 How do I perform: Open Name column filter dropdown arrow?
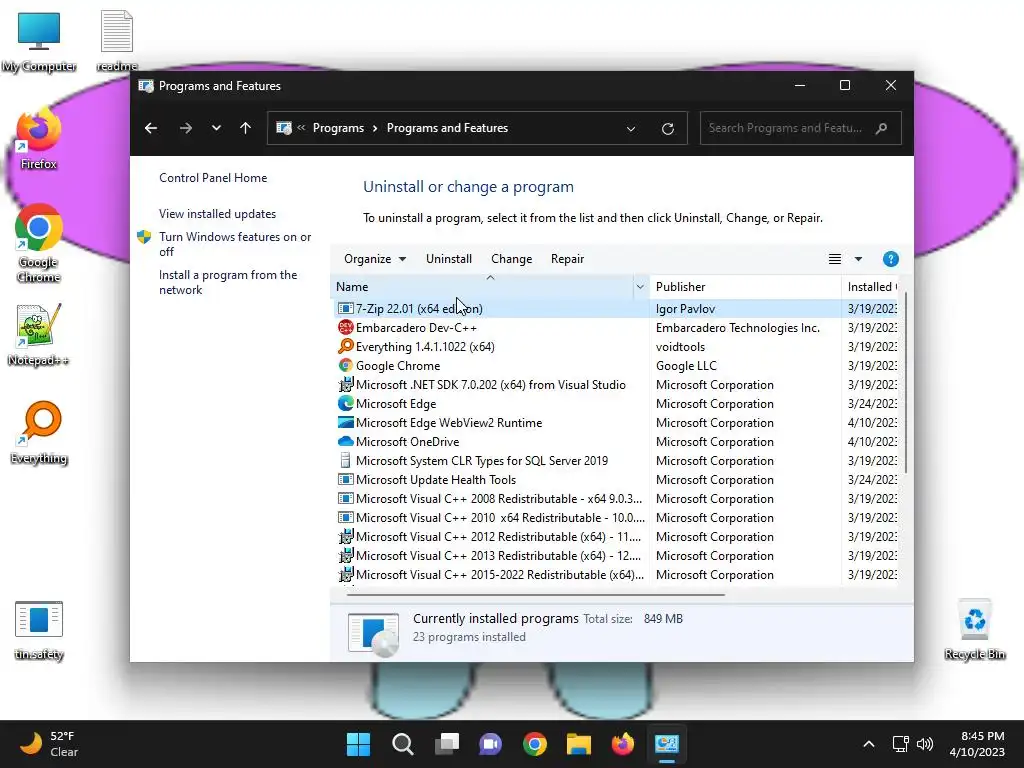click(x=640, y=287)
